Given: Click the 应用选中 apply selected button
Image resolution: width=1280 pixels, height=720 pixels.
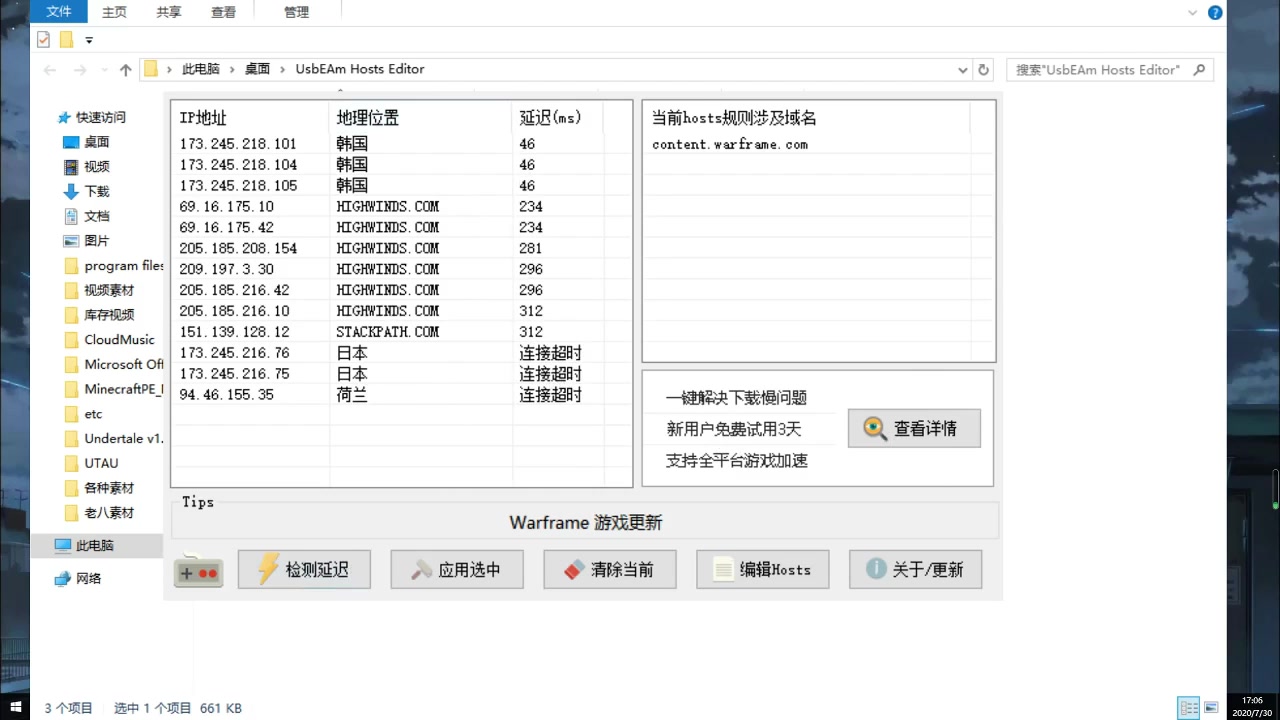Looking at the screenshot, I should point(457,569).
